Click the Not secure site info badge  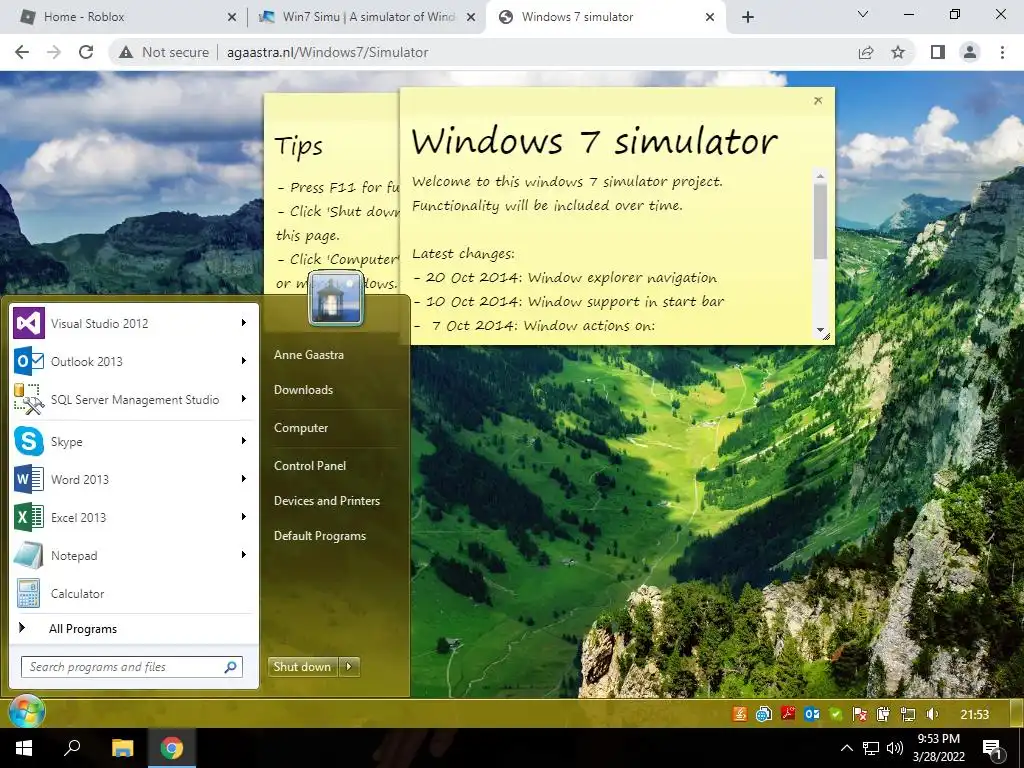click(163, 52)
